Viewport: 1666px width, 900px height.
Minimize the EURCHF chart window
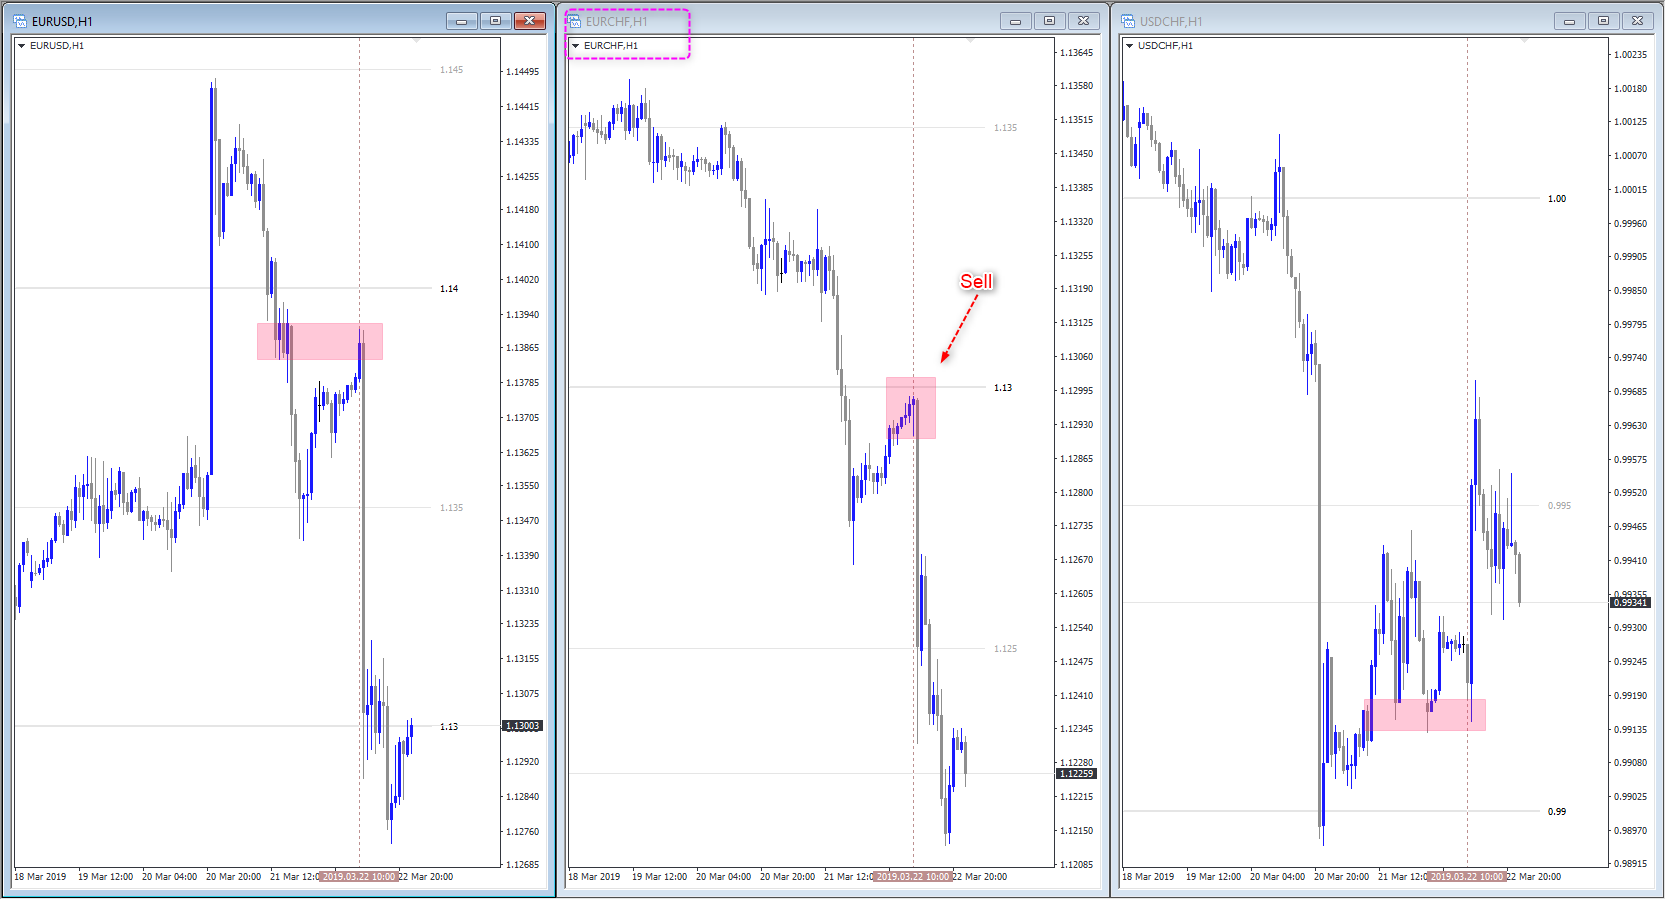[x=1015, y=19]
